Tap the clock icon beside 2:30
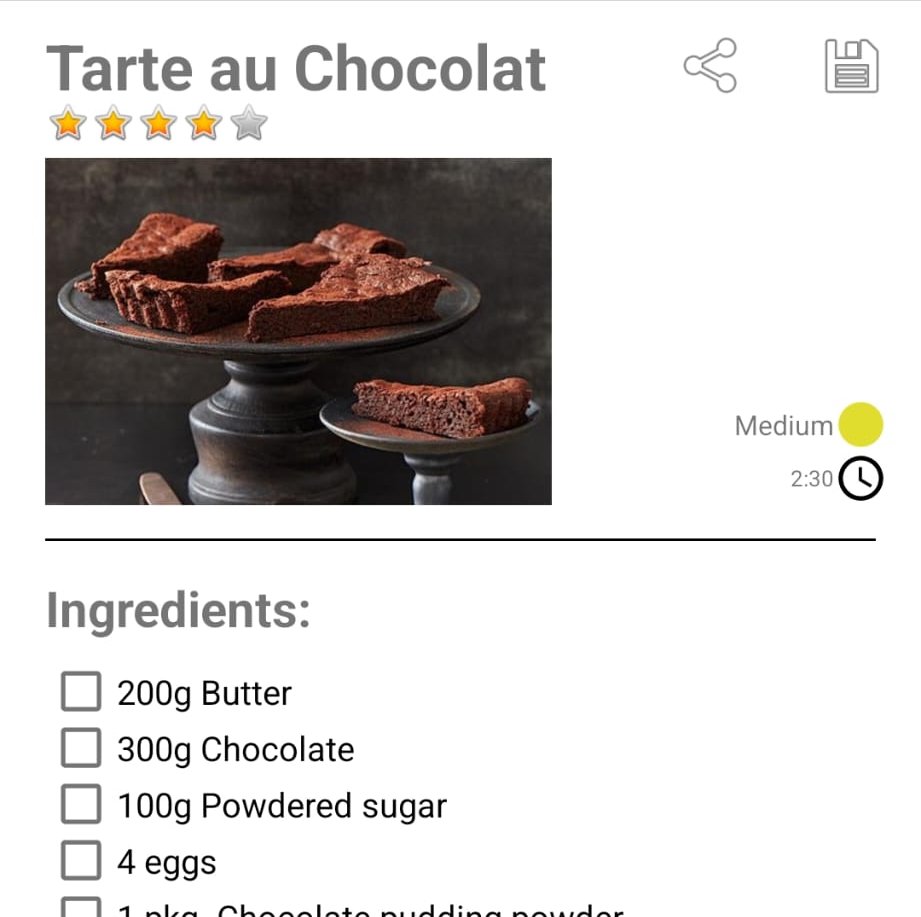 pyautogui.click(x=861, y=478)
